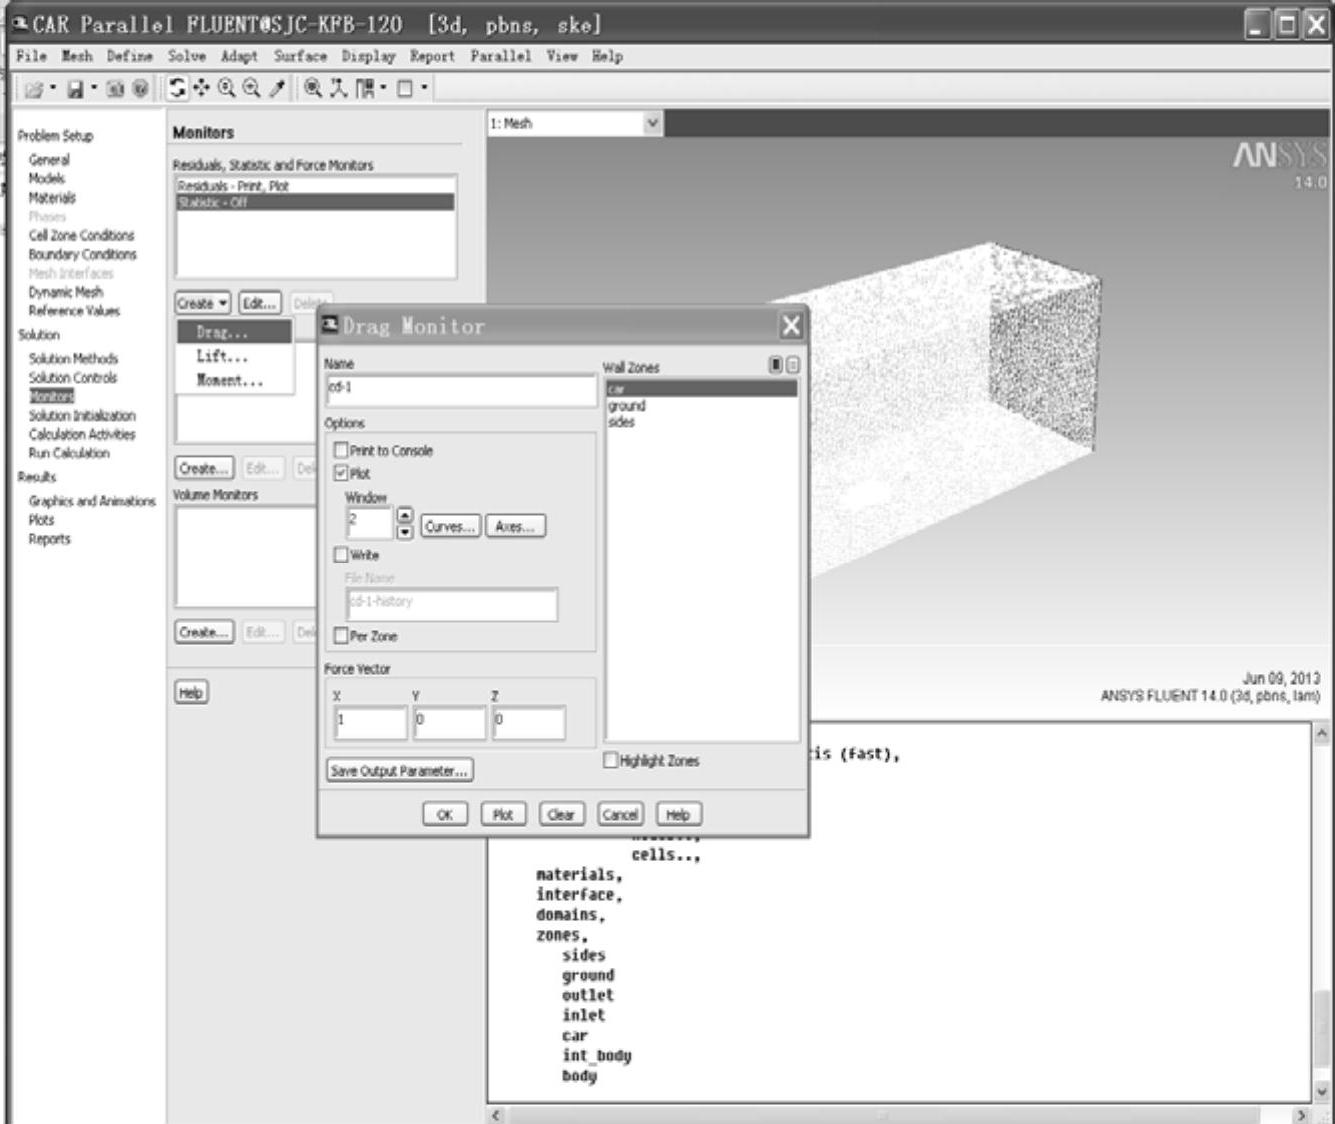The width and height of the screenshot is (1335, 1124).
Task: Select the zoom-to-area magnifier tool
Action: [x=251, y=88]
